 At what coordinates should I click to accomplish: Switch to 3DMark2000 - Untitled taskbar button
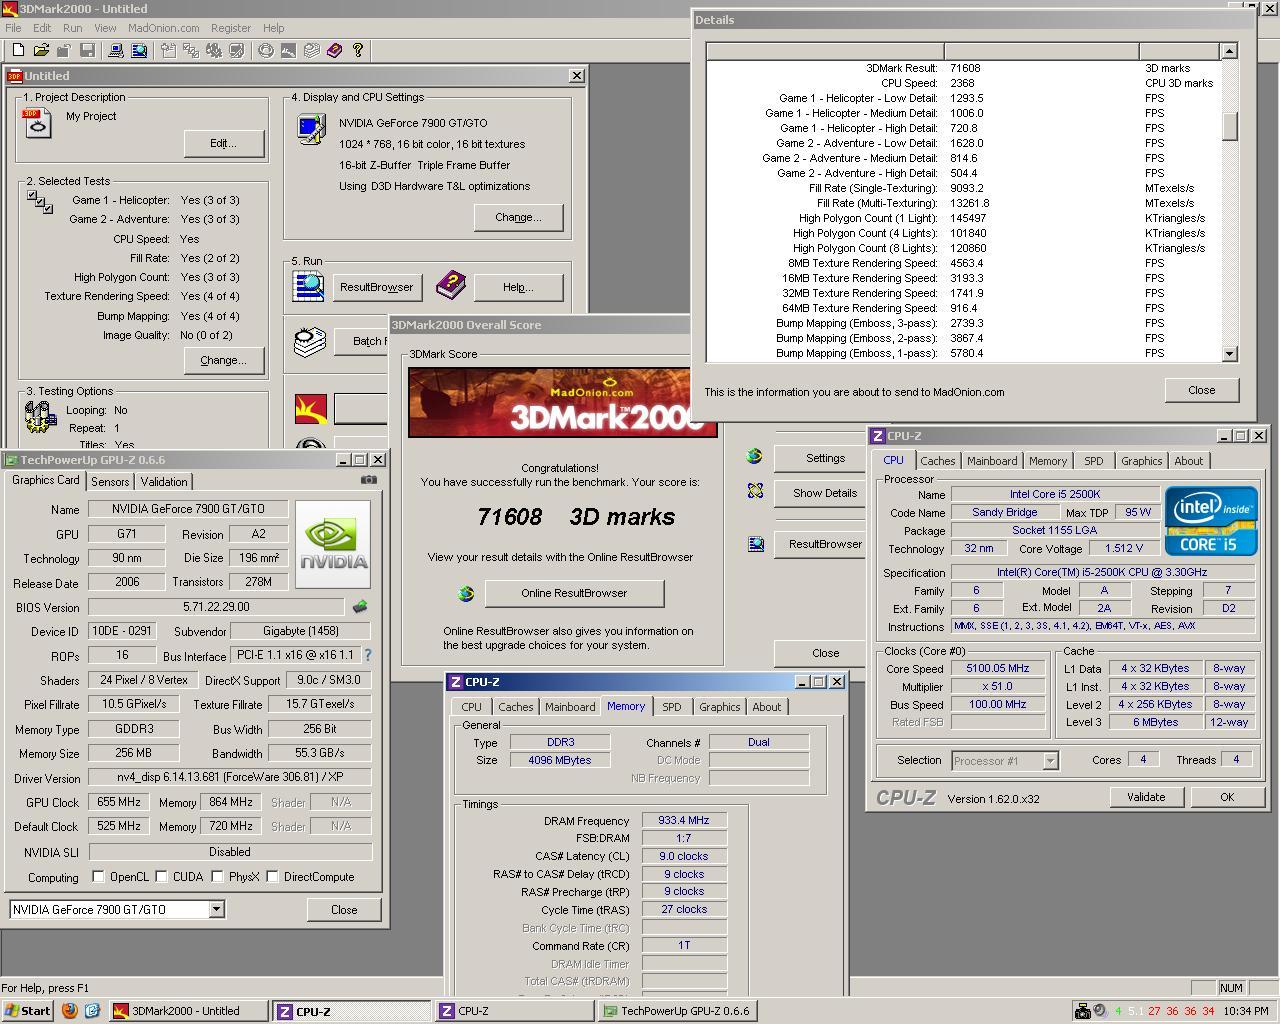tap(188, 1011)
